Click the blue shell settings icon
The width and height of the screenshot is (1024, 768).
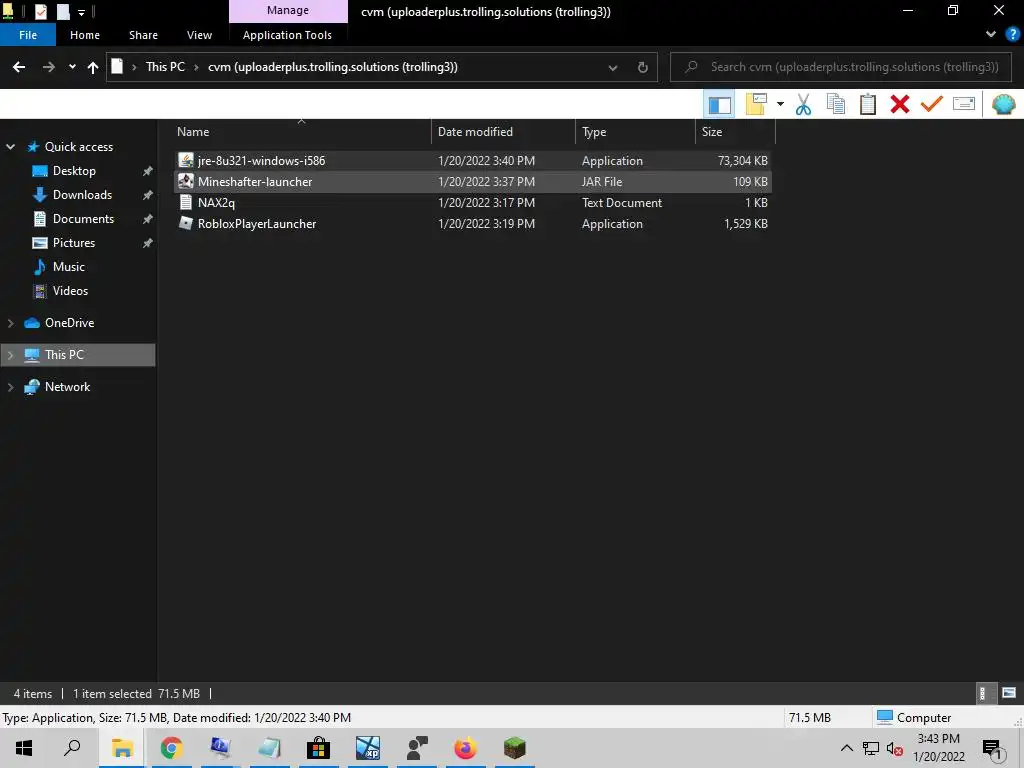pyautogui.click(x=1004, y=104)
